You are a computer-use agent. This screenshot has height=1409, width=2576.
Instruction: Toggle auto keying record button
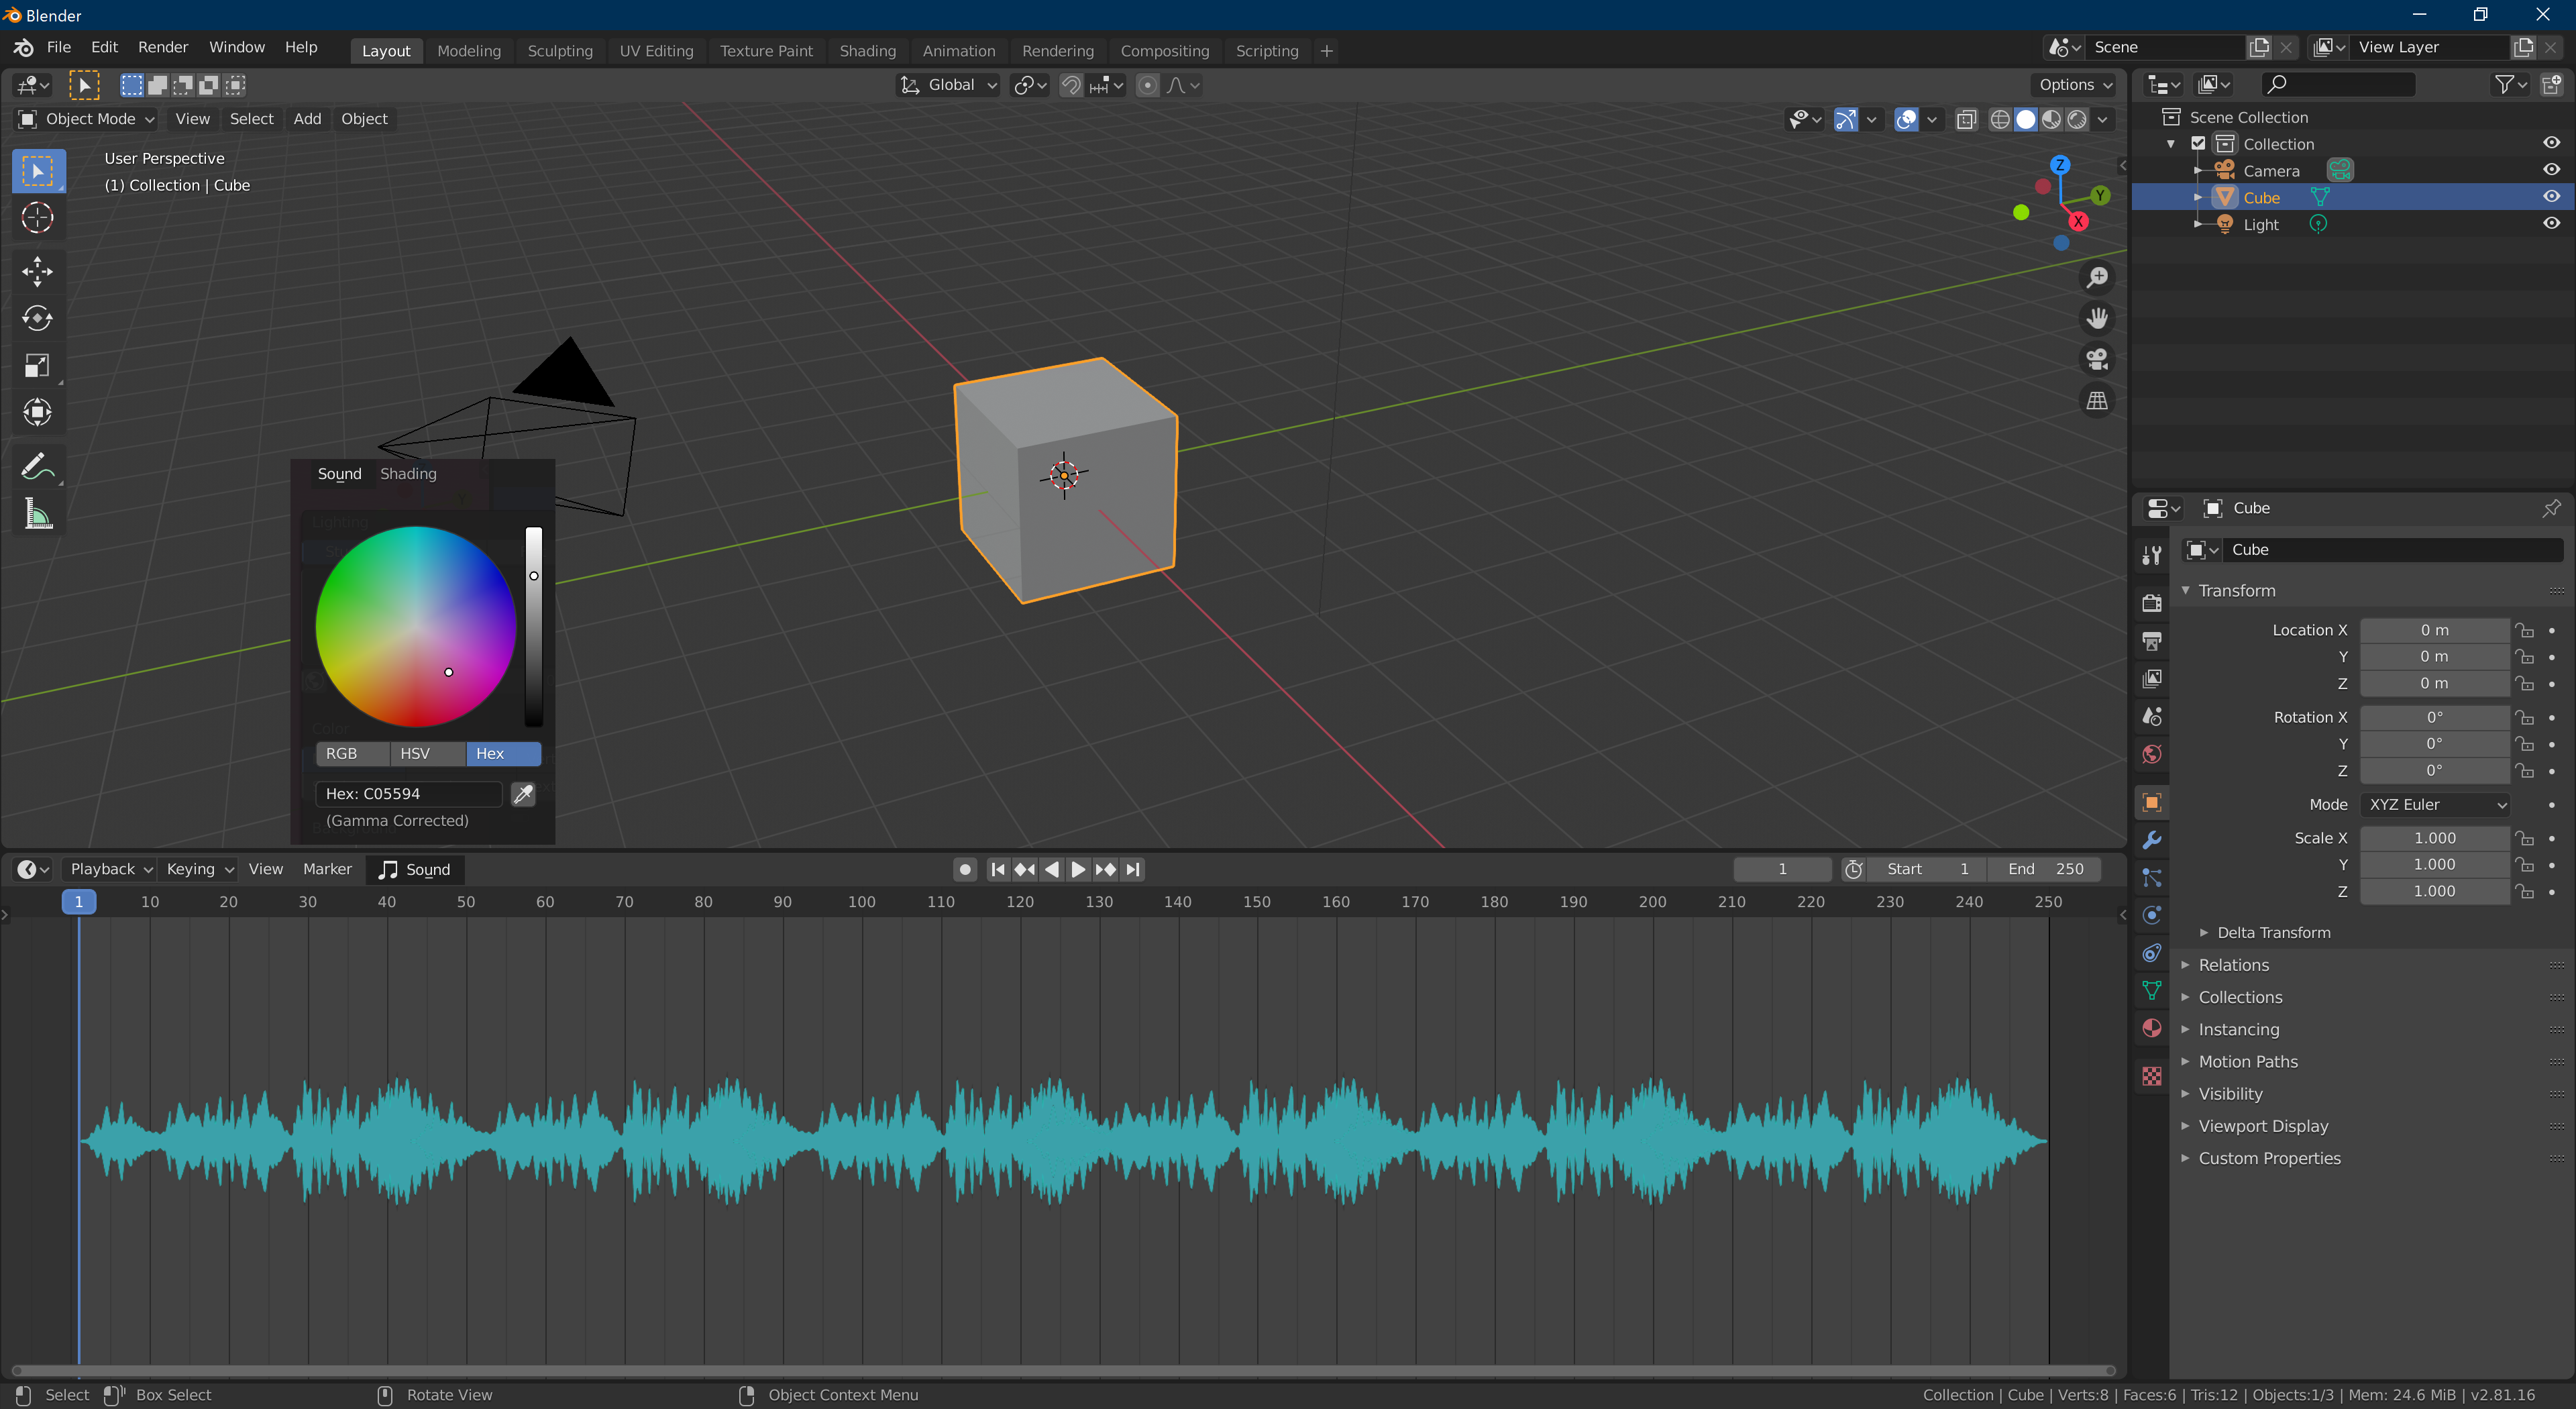[x=964, y=869]
